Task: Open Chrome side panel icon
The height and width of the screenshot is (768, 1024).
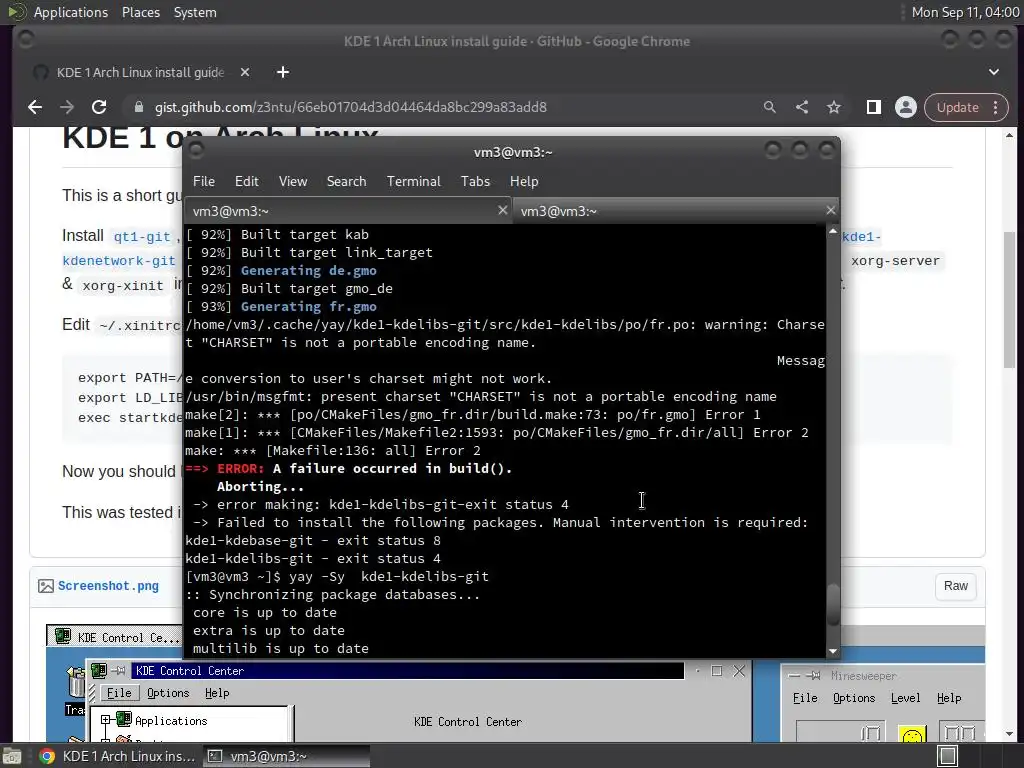Action: (x=874, y=107)
